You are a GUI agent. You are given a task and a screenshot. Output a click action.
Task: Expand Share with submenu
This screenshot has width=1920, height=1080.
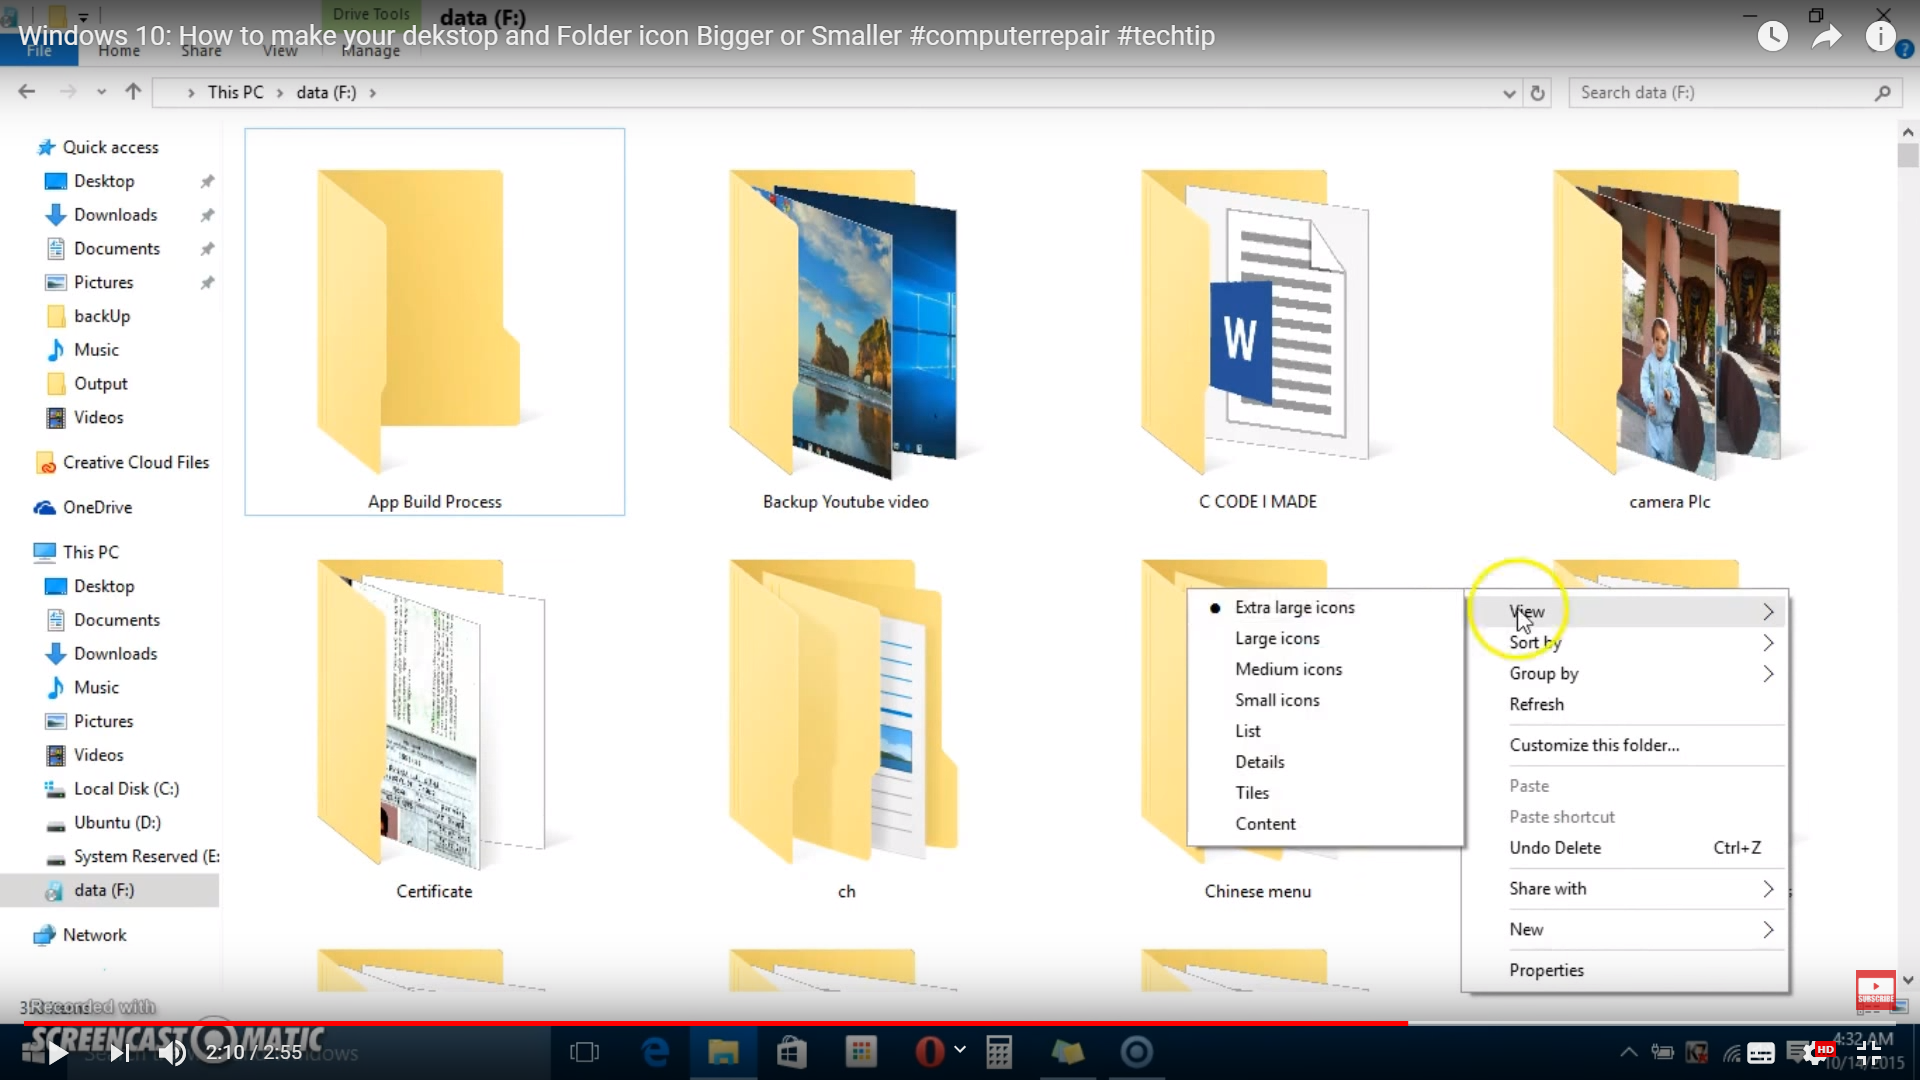1625,889
